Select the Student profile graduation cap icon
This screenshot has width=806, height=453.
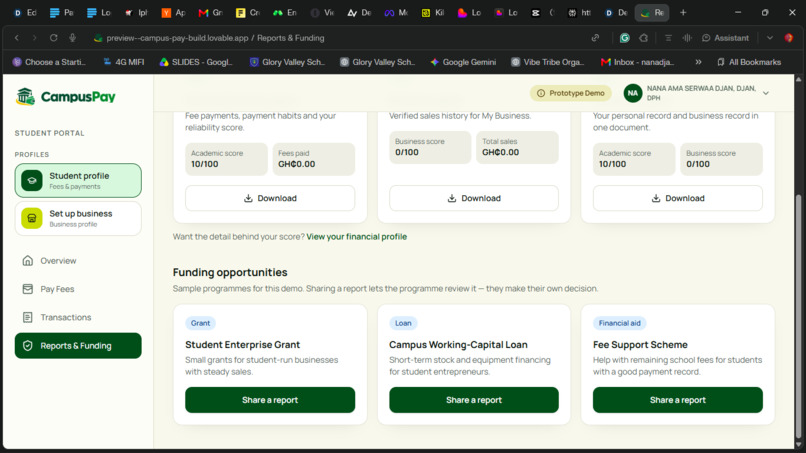[x=32, y=180]
